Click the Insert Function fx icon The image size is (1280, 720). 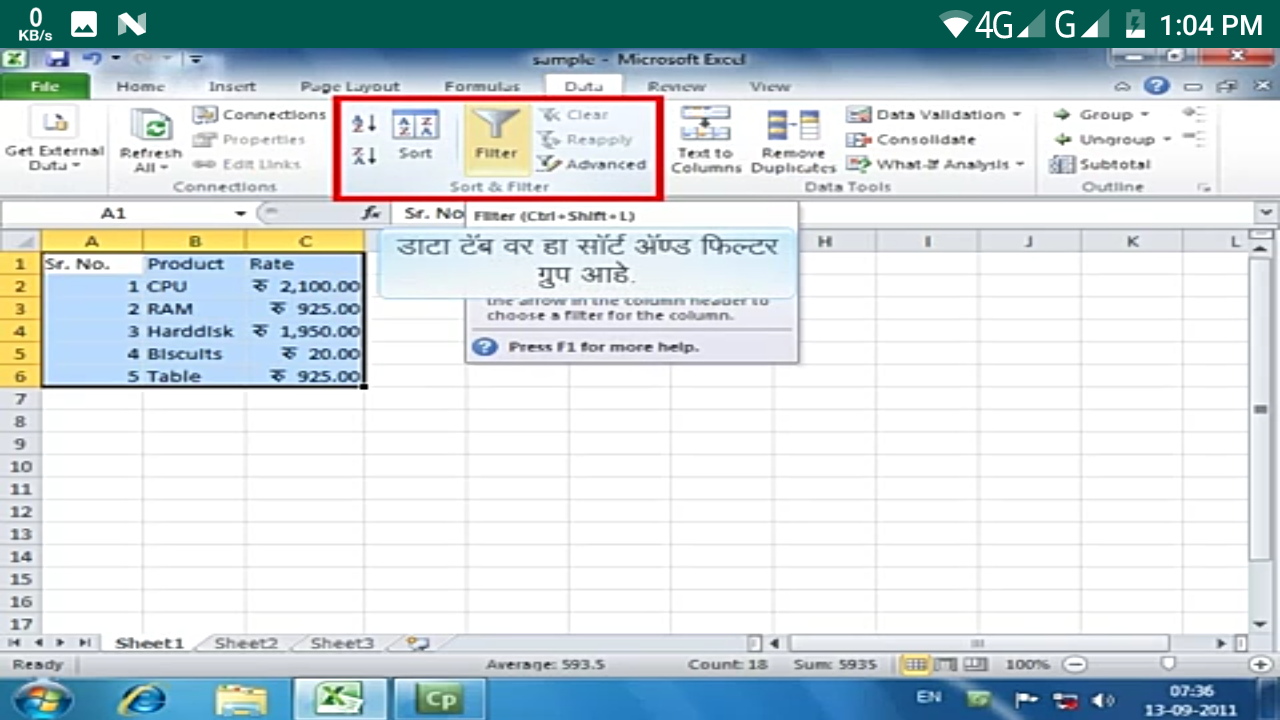[371, 213]
